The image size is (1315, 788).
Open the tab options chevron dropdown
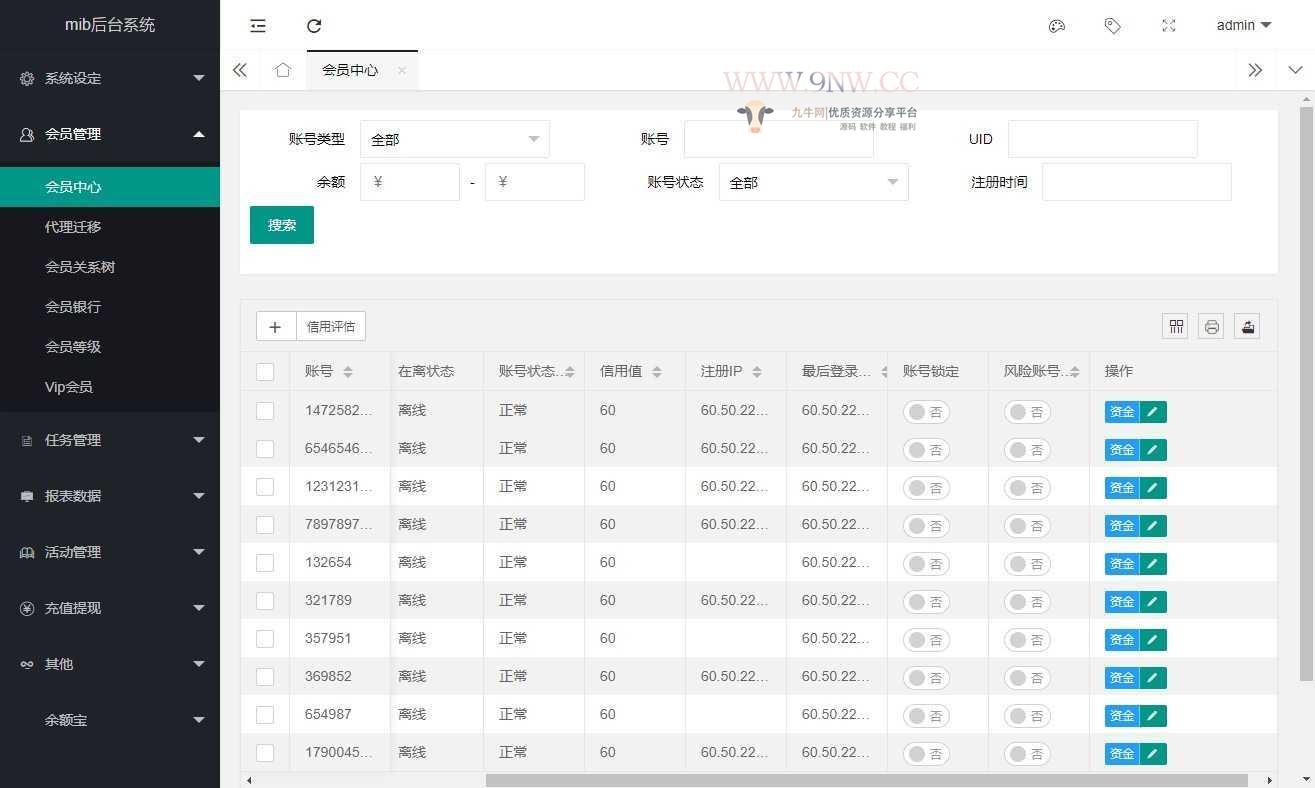[x=1296, y=70]
